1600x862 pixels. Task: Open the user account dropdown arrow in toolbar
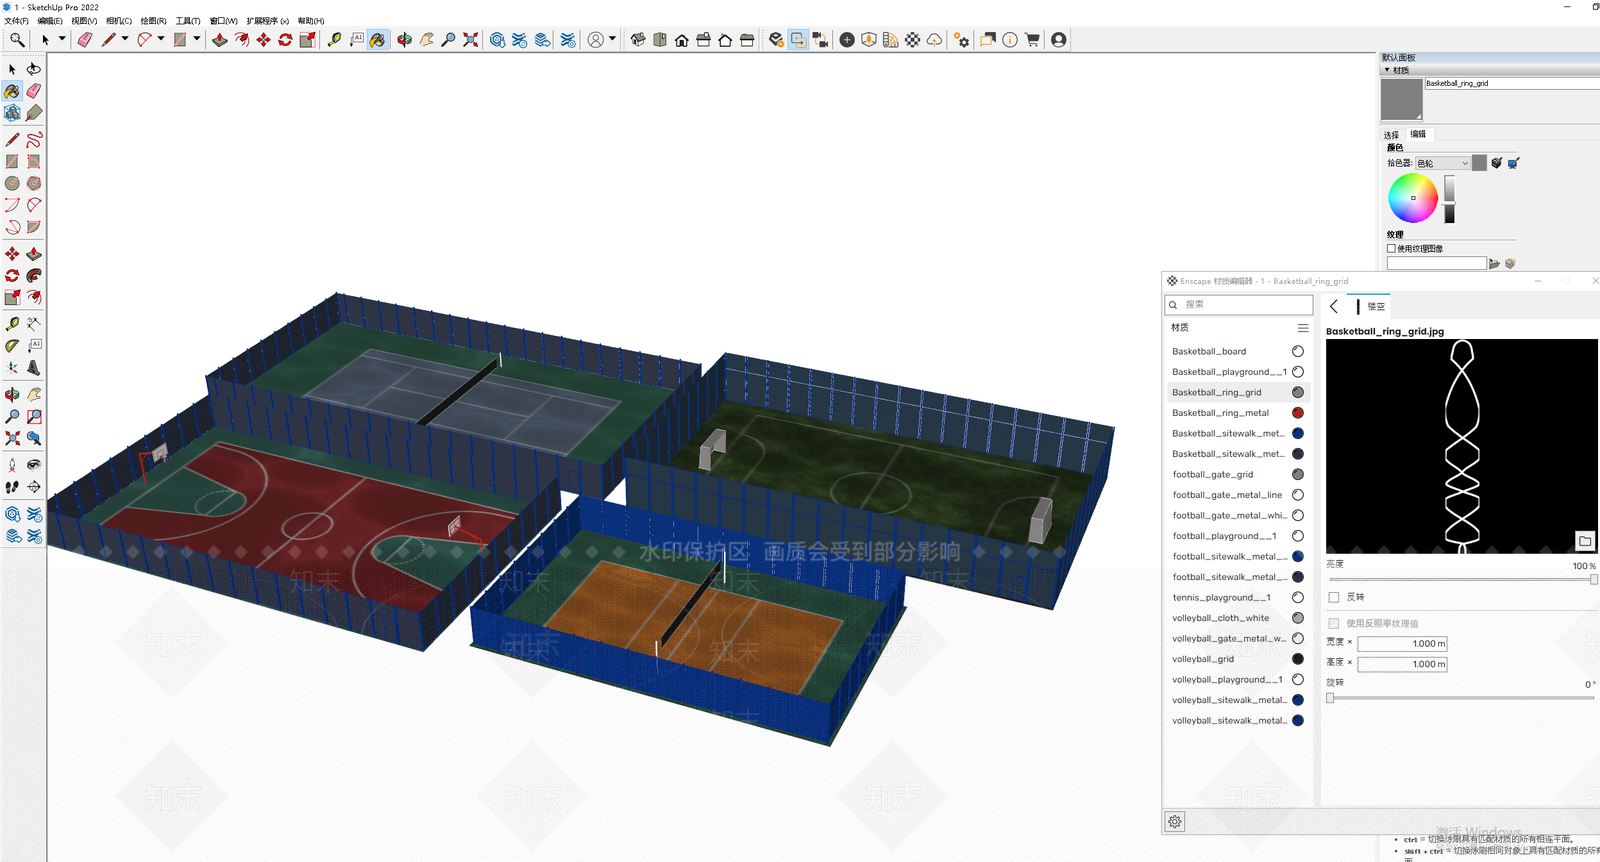tap(612, 40)
